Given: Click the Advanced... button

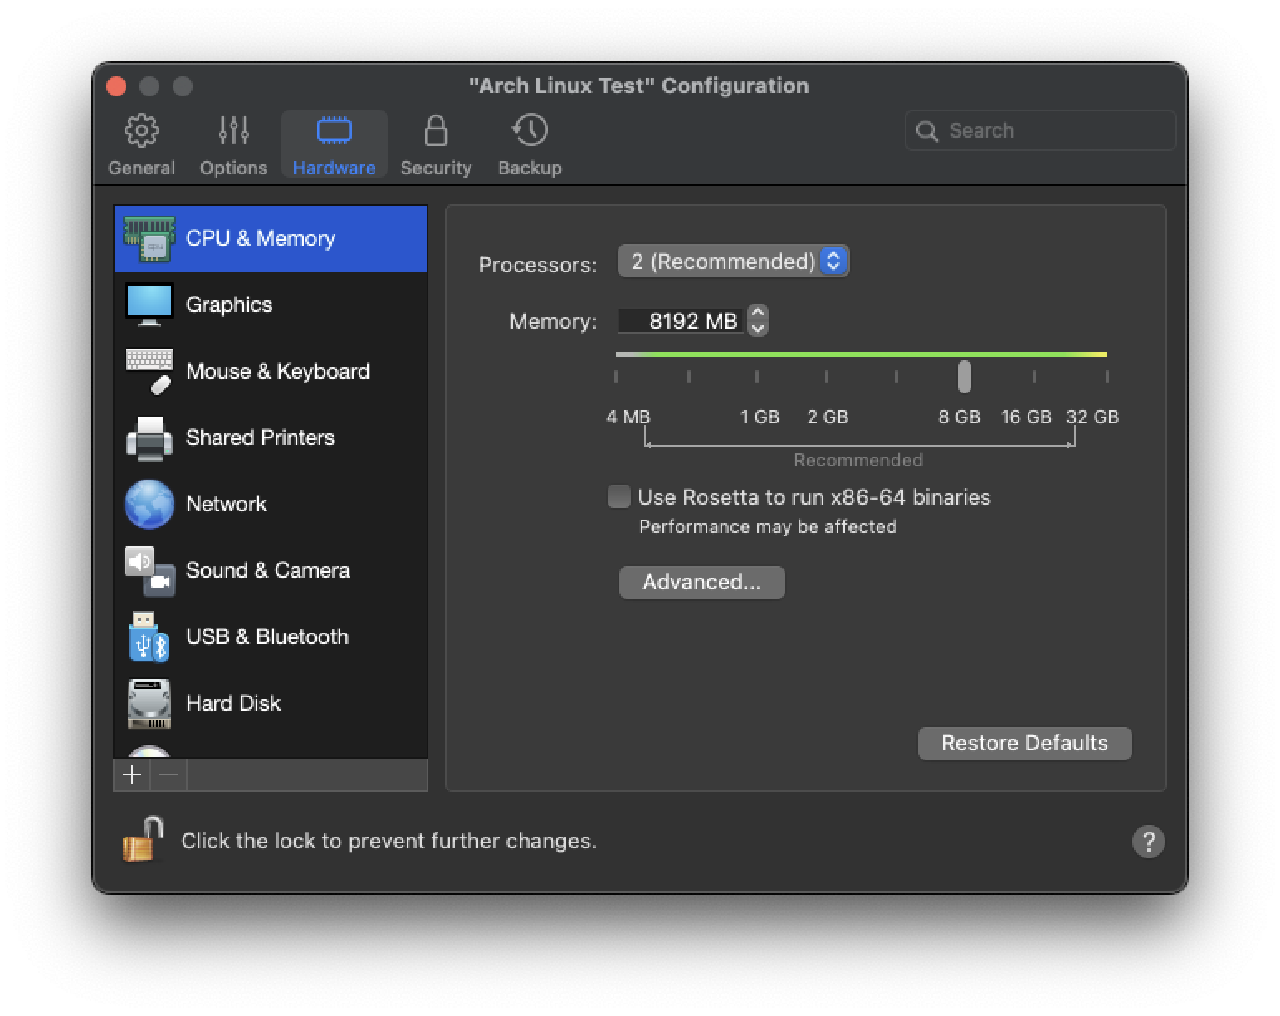Looking at the screenshot, I should (x=701, y=582).
